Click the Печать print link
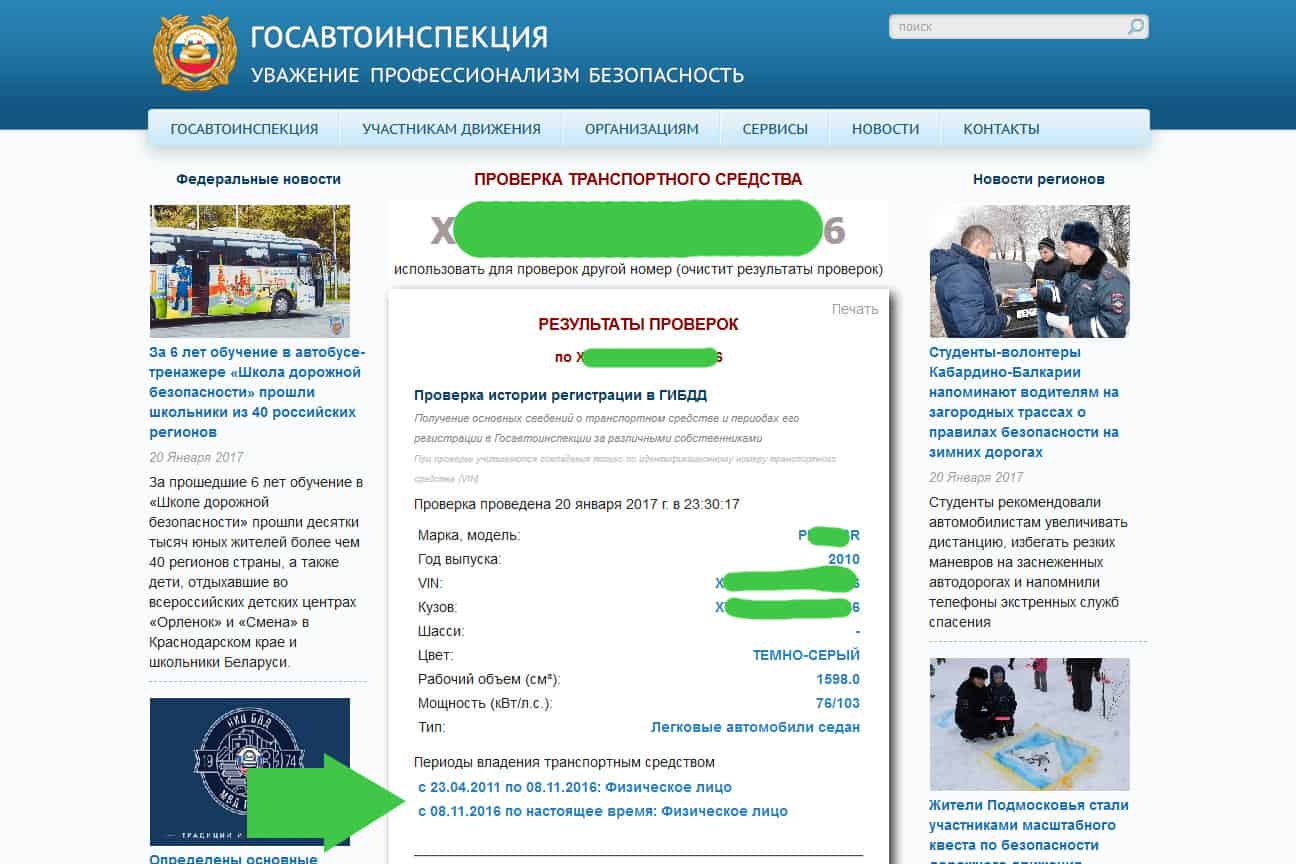This screenshot has height=864, width=1296. [854, 309]
